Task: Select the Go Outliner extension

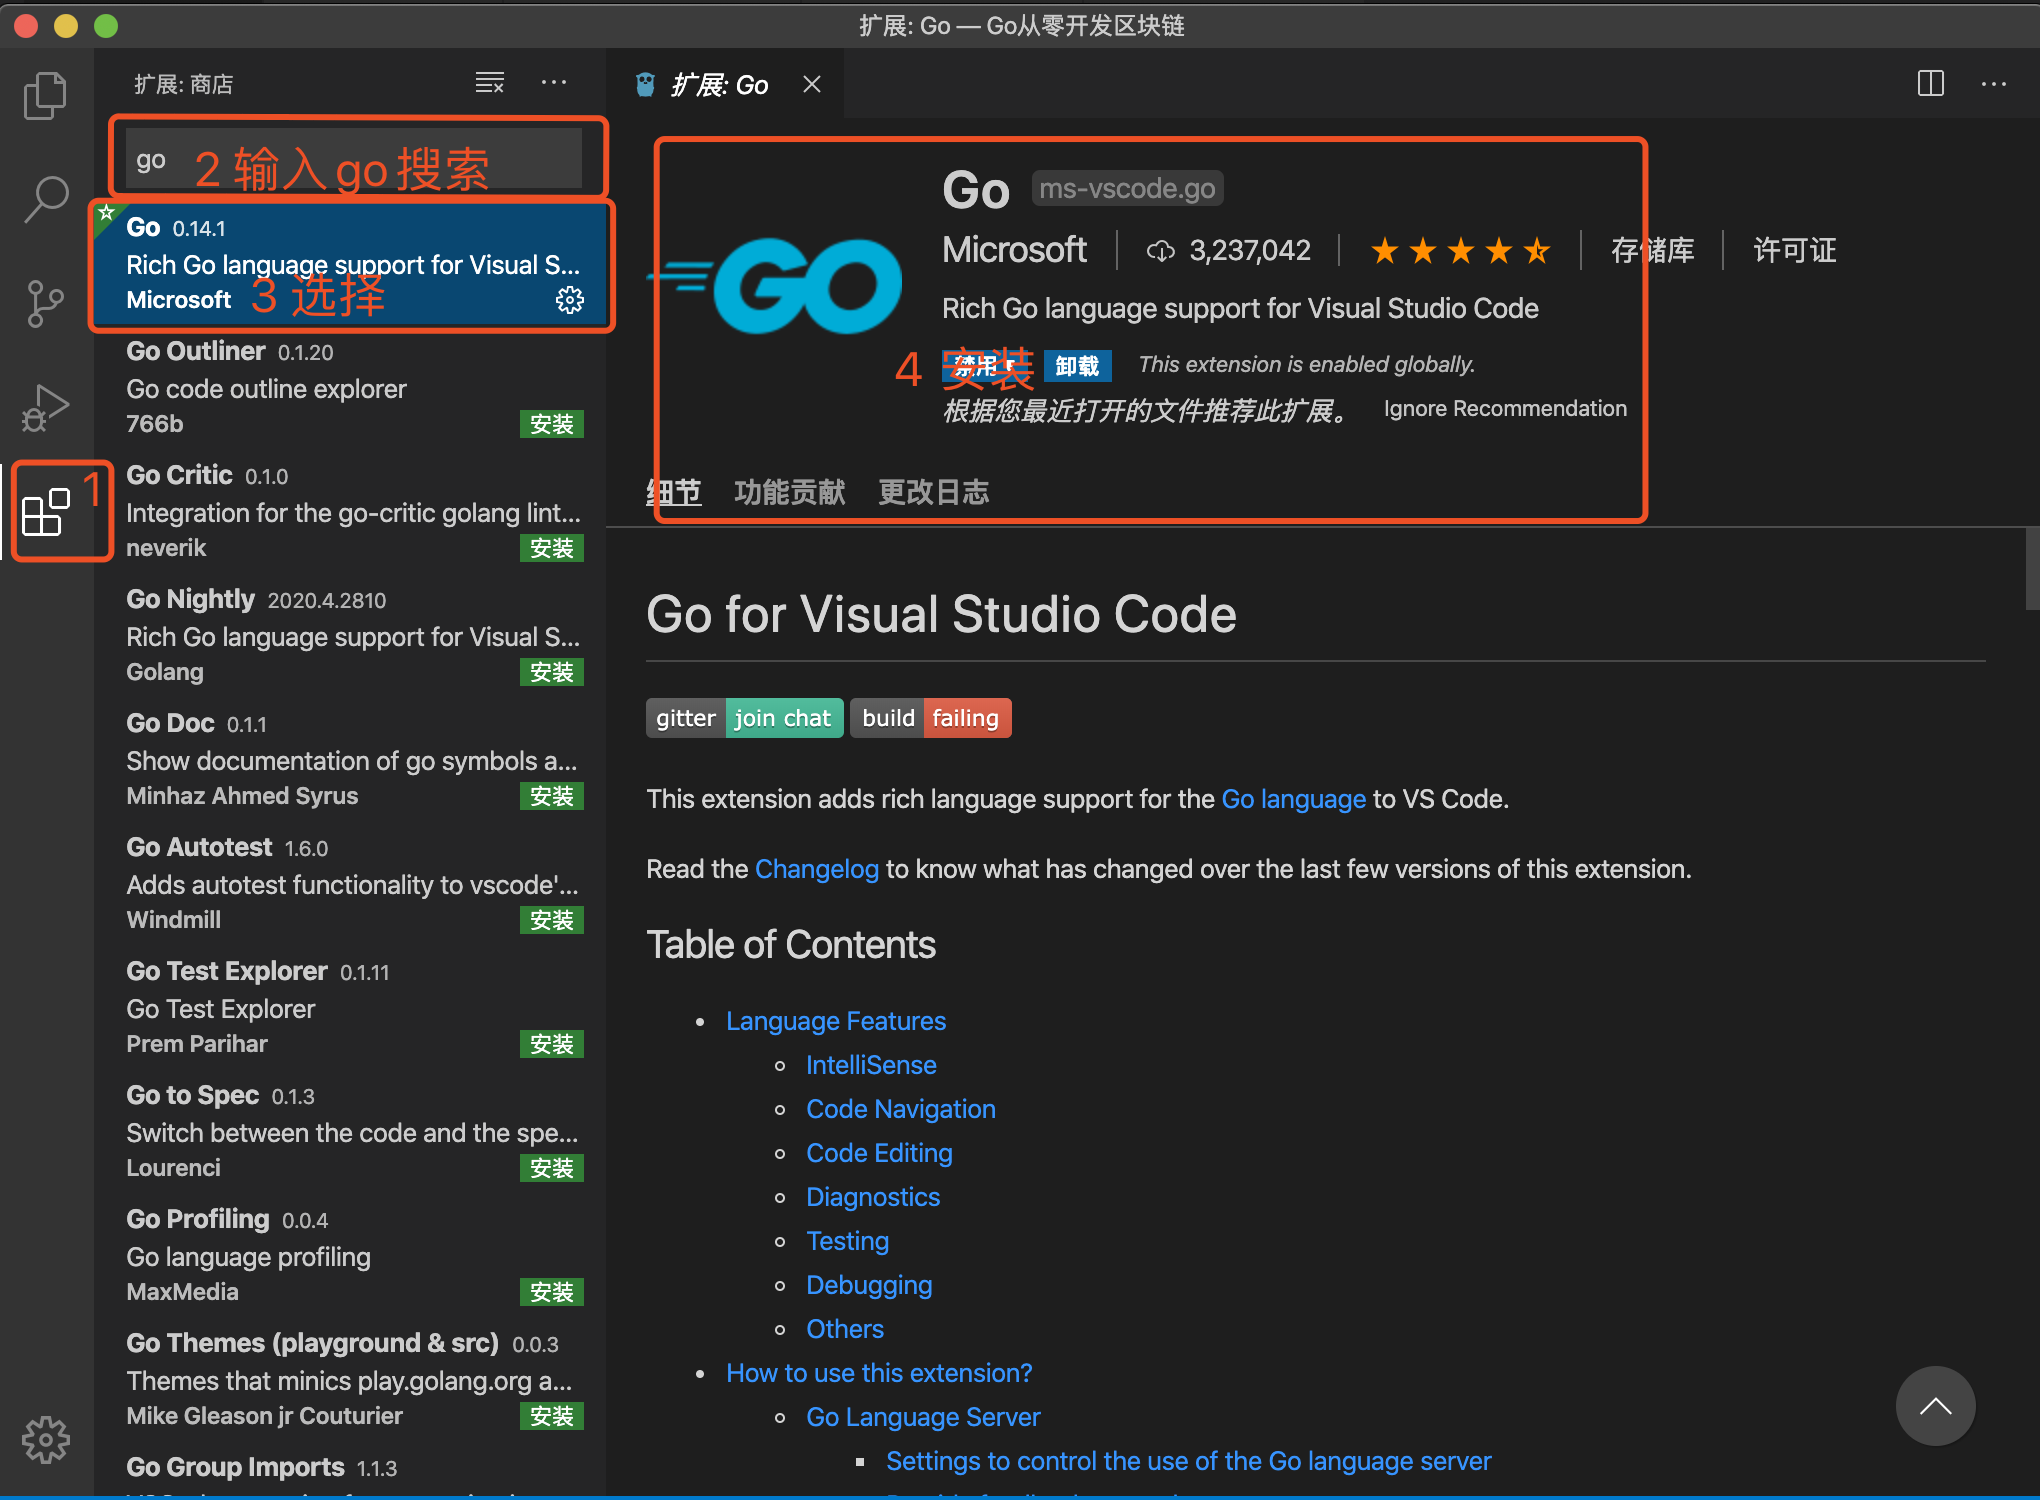Action: (x=351, y=388)
